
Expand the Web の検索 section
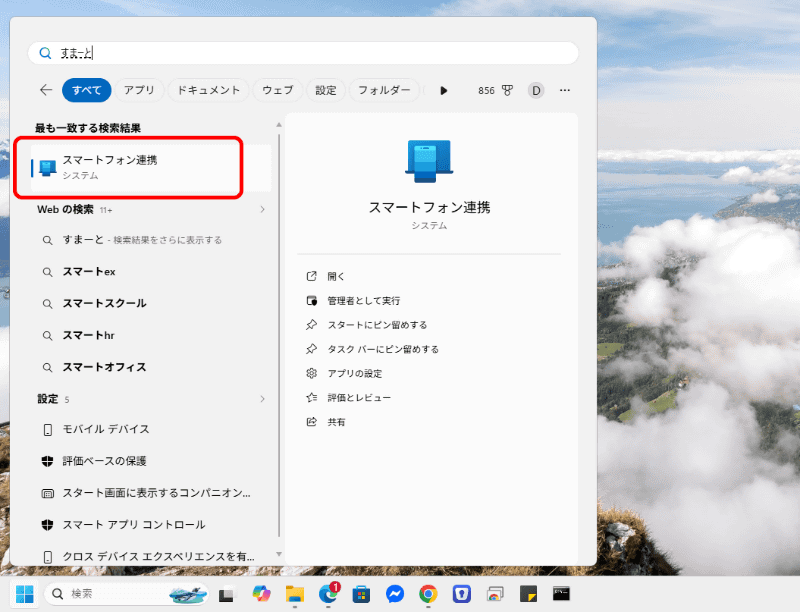click(262, 210)
